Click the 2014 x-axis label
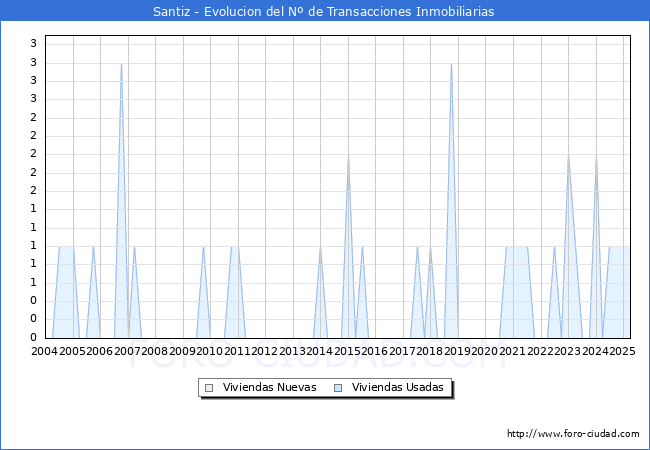The image size is (650, 450). coord(320,351)
